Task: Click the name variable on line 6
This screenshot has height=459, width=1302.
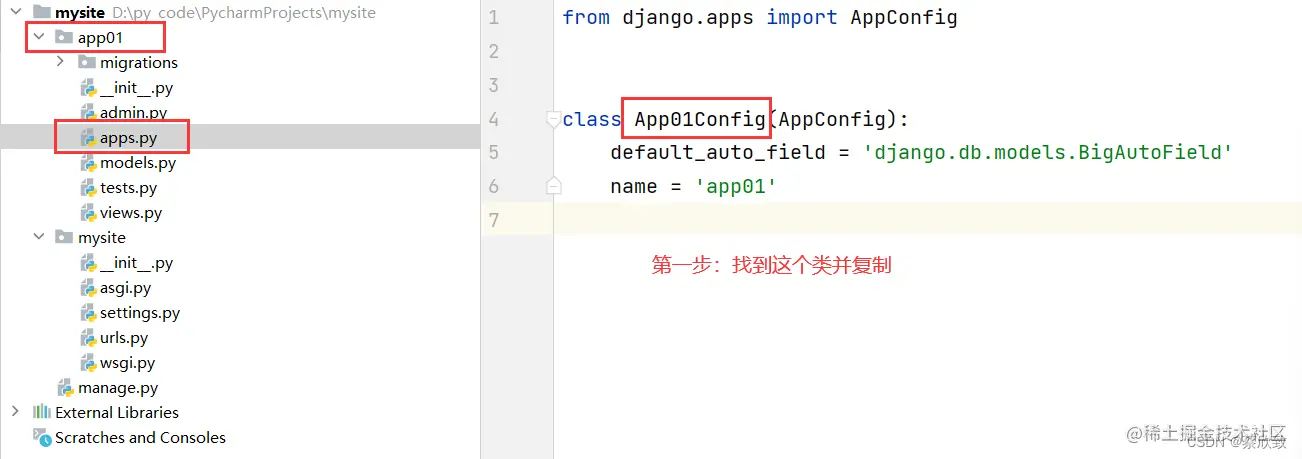Action: coord(634,186)
